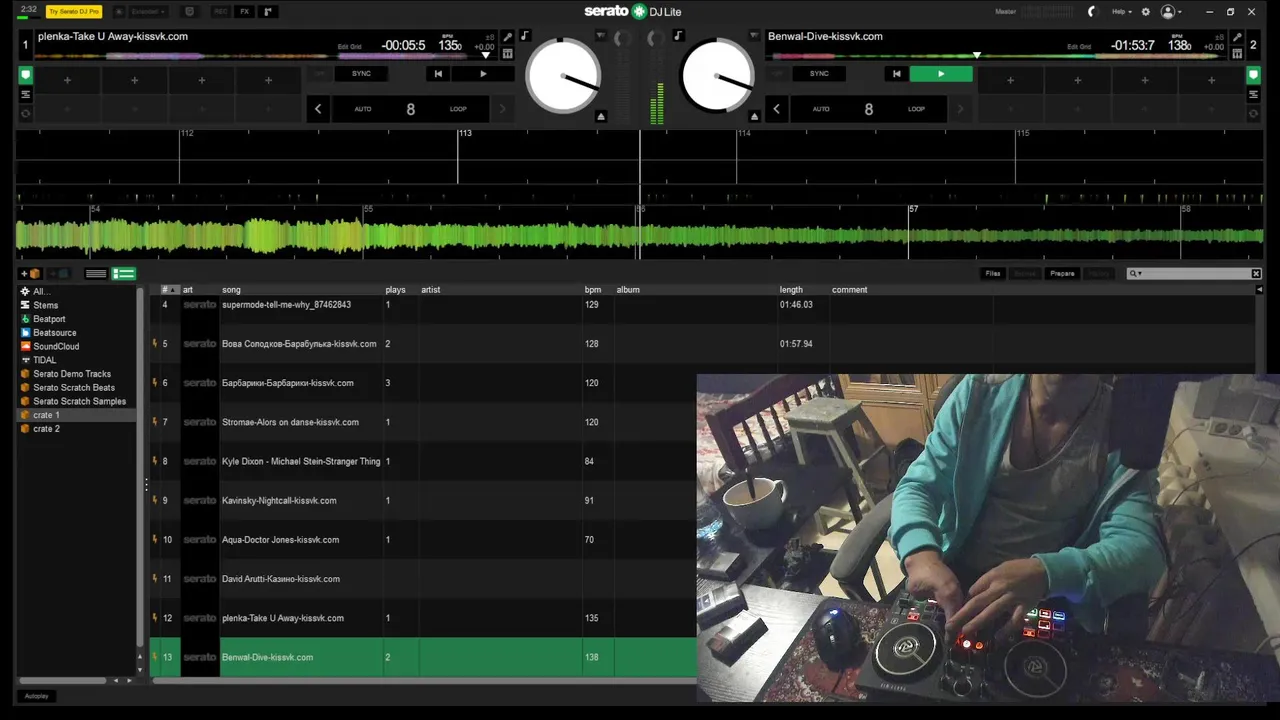Image resolution: width=1280 pixels, height=720 pixels.
Task: Click the deck 1 platter jog wheel
Action: 563,76
